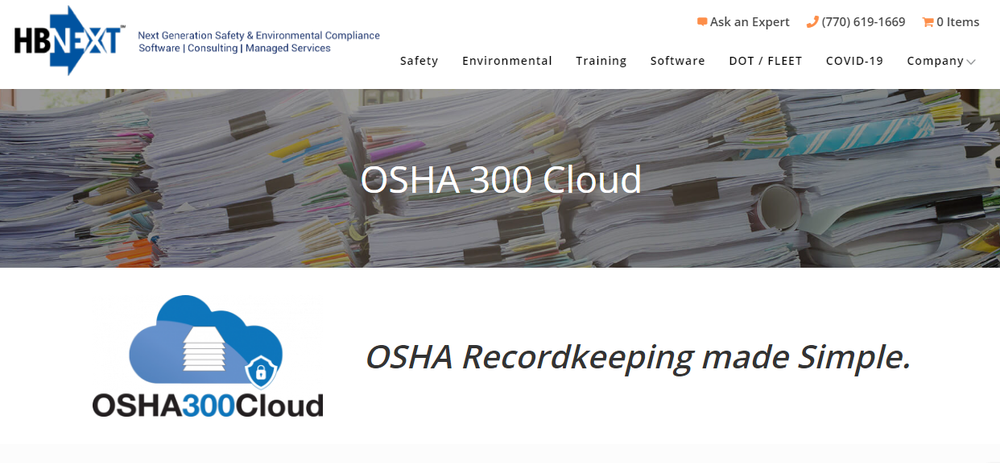Open the Company menu
1000x463 pixels.
pos(935,61)
